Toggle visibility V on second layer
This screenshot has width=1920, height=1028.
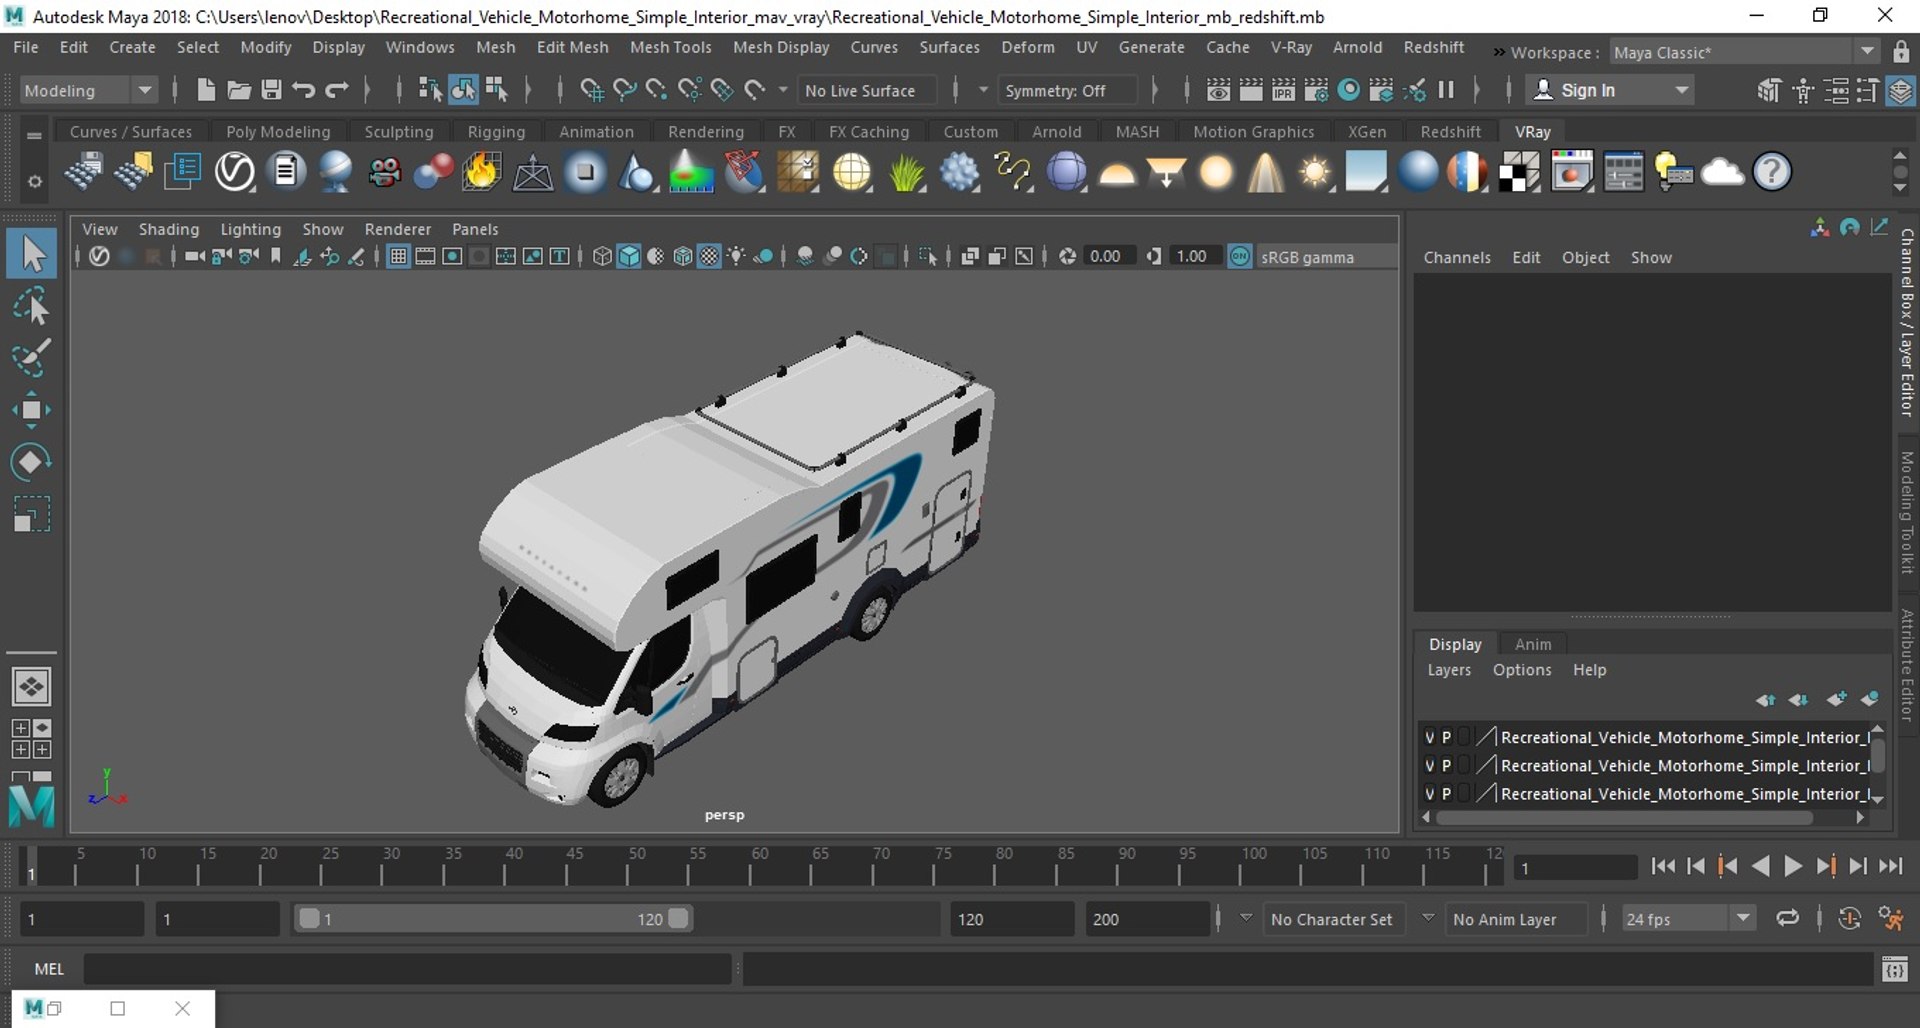[1429, 765]
